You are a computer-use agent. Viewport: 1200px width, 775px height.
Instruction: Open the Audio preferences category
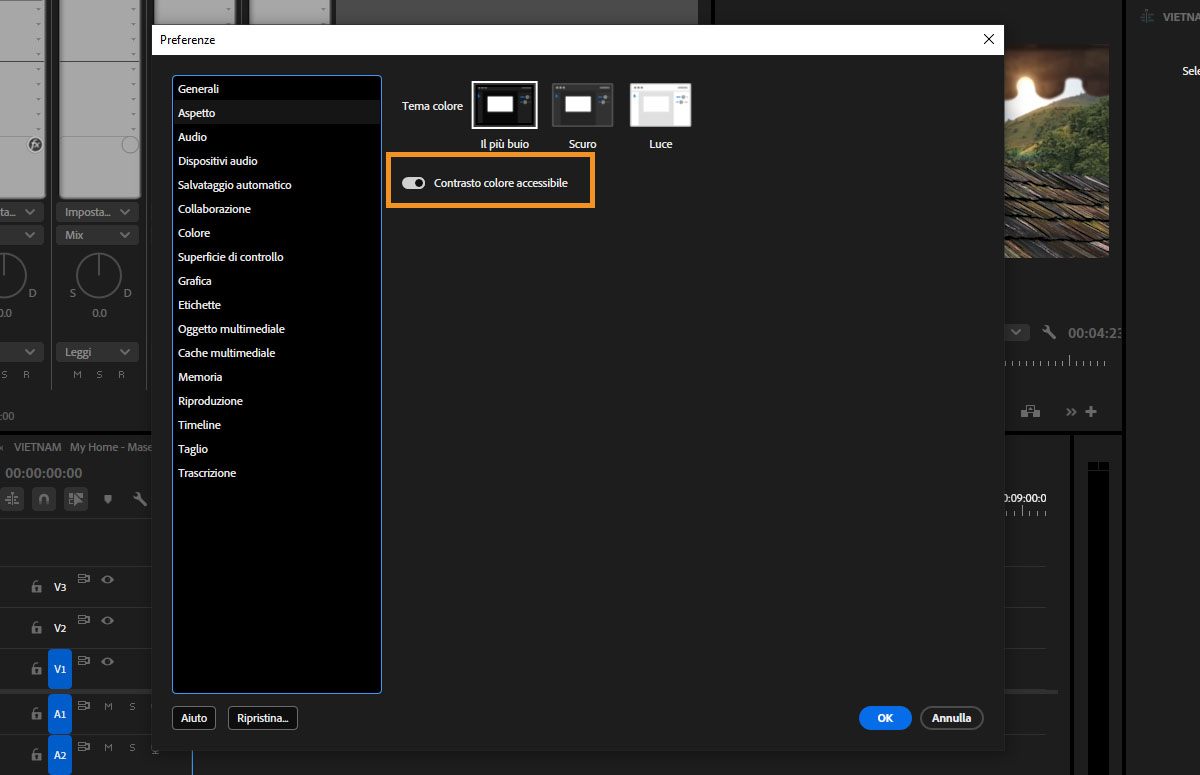tap(277, 137)
